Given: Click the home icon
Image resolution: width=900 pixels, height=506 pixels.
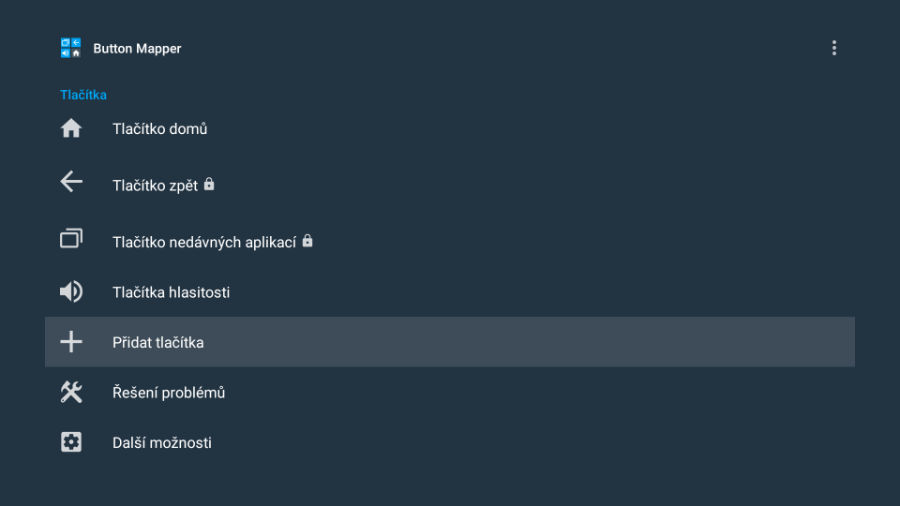Looking at the screenshot, I should tap(71, 128).
